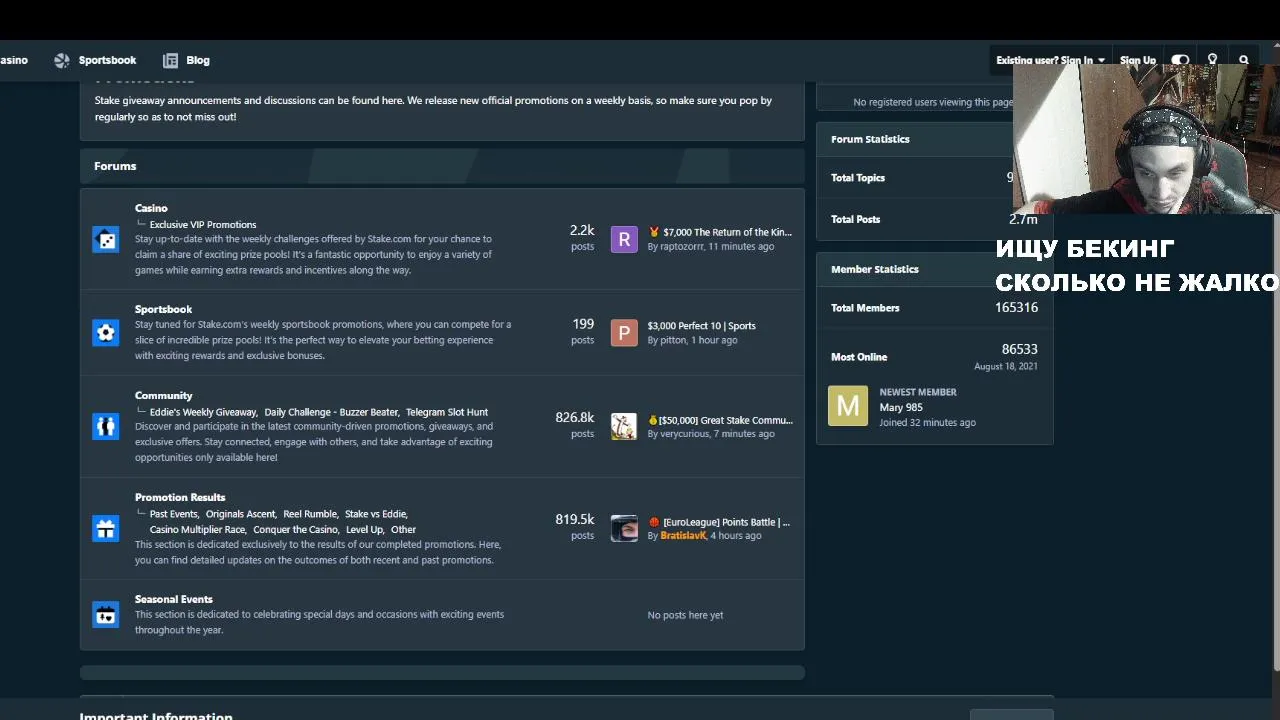The height and width of the screenshot is (720, 1280).
Task: Open Level Up subforum
Action: click(x=364, y=529)
